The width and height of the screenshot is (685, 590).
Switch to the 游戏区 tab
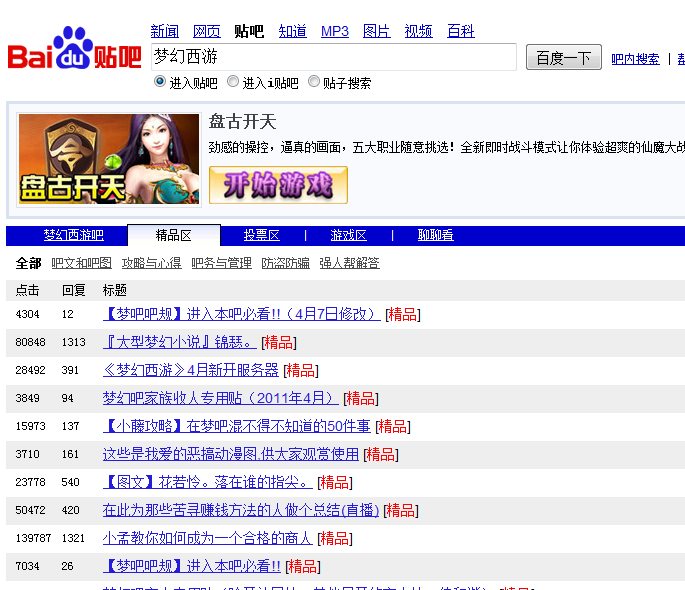(x=348, y=235)
